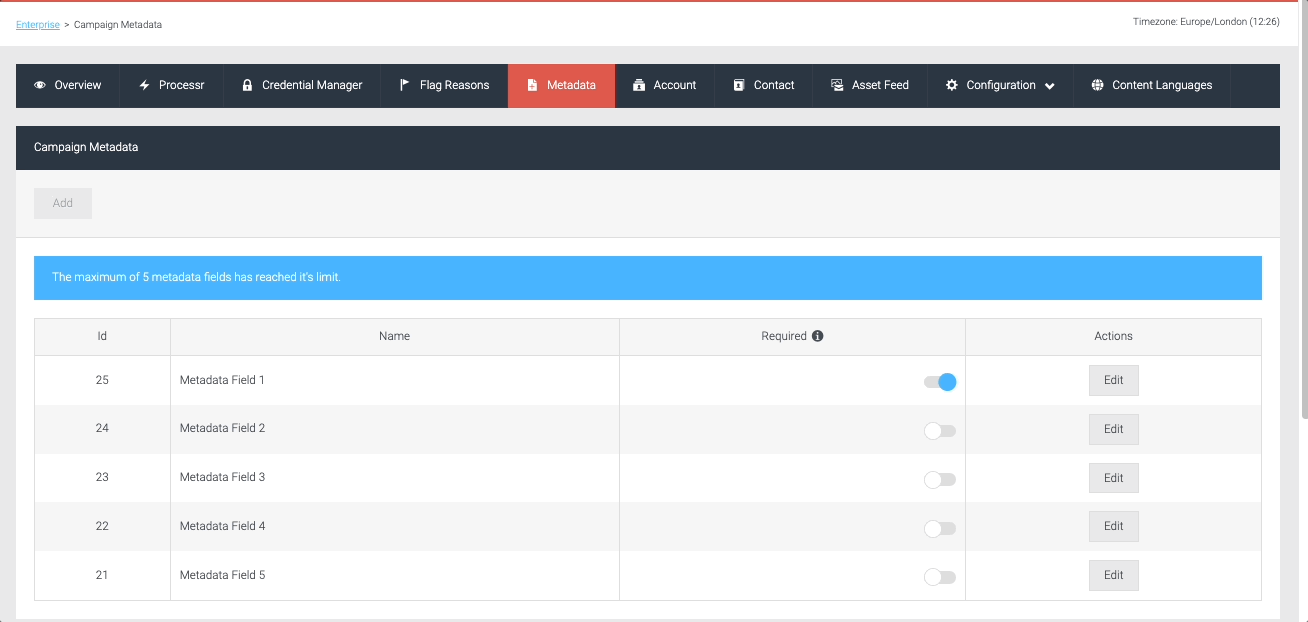
Task: Go to the Processr tab
Action: click(x=172, y=86)
